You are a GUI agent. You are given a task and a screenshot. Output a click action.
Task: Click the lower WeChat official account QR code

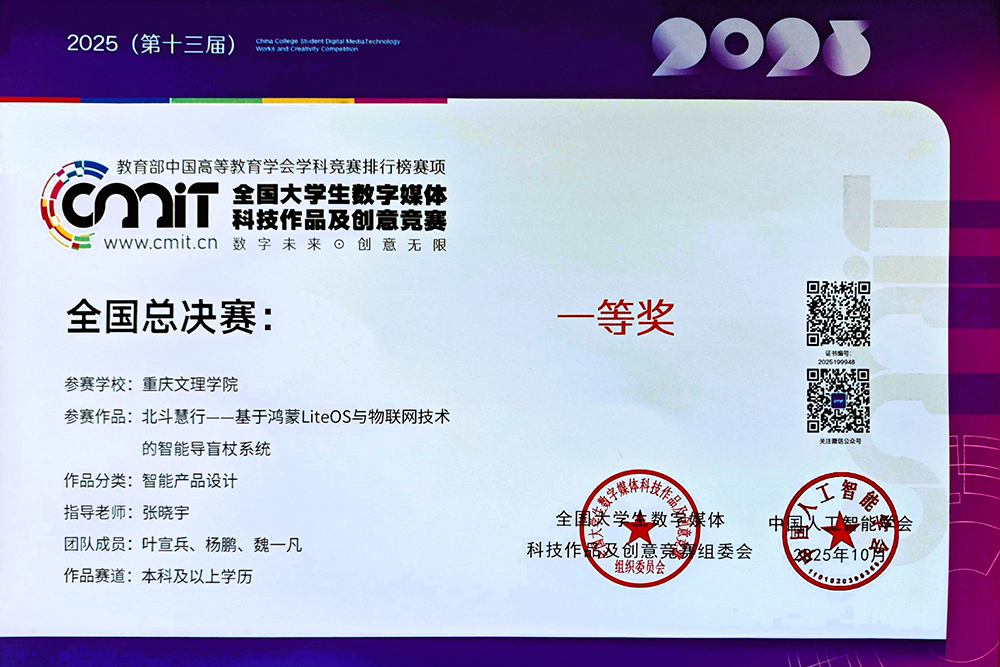(837, 399)
